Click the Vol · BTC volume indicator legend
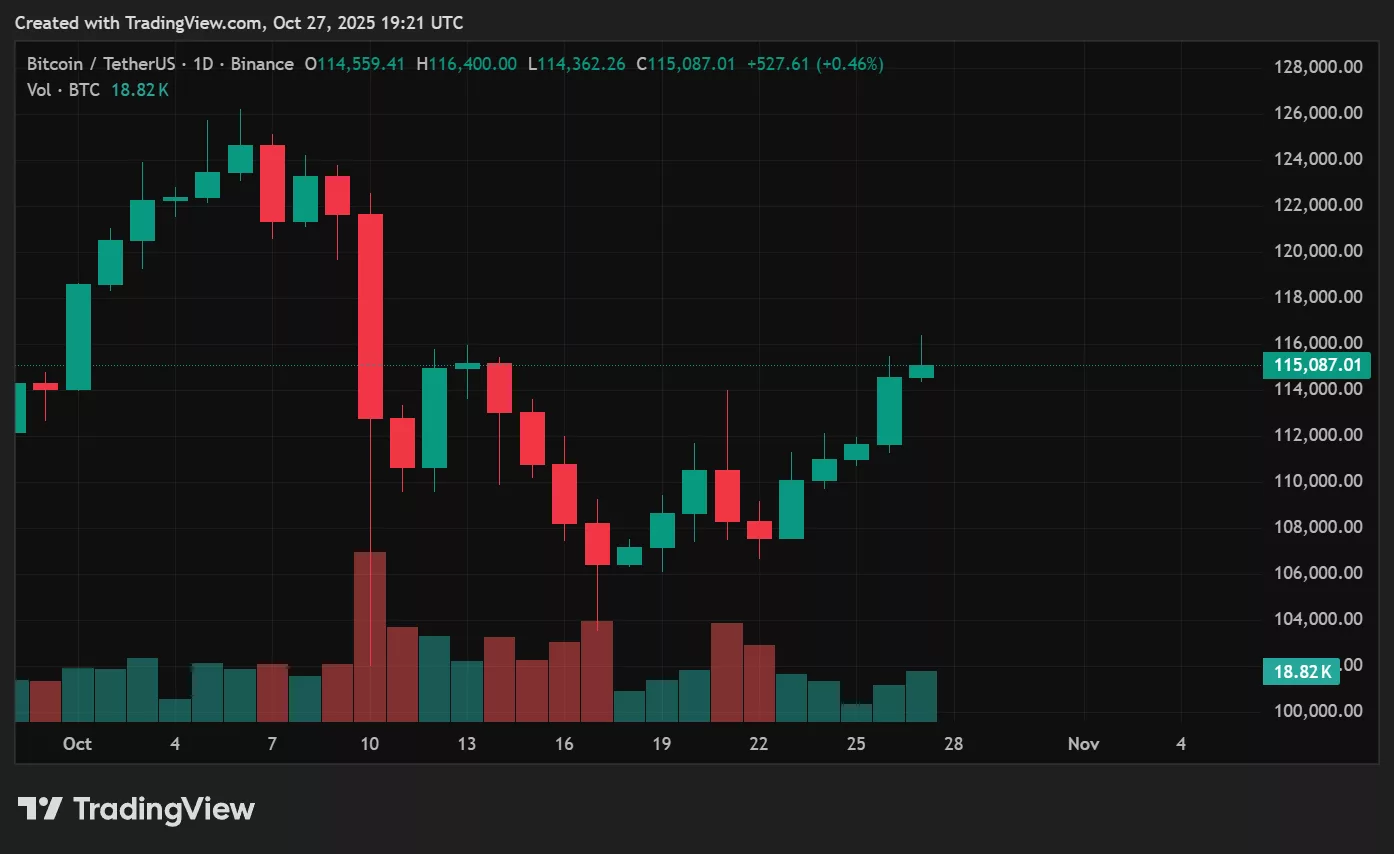 point(62,90)
